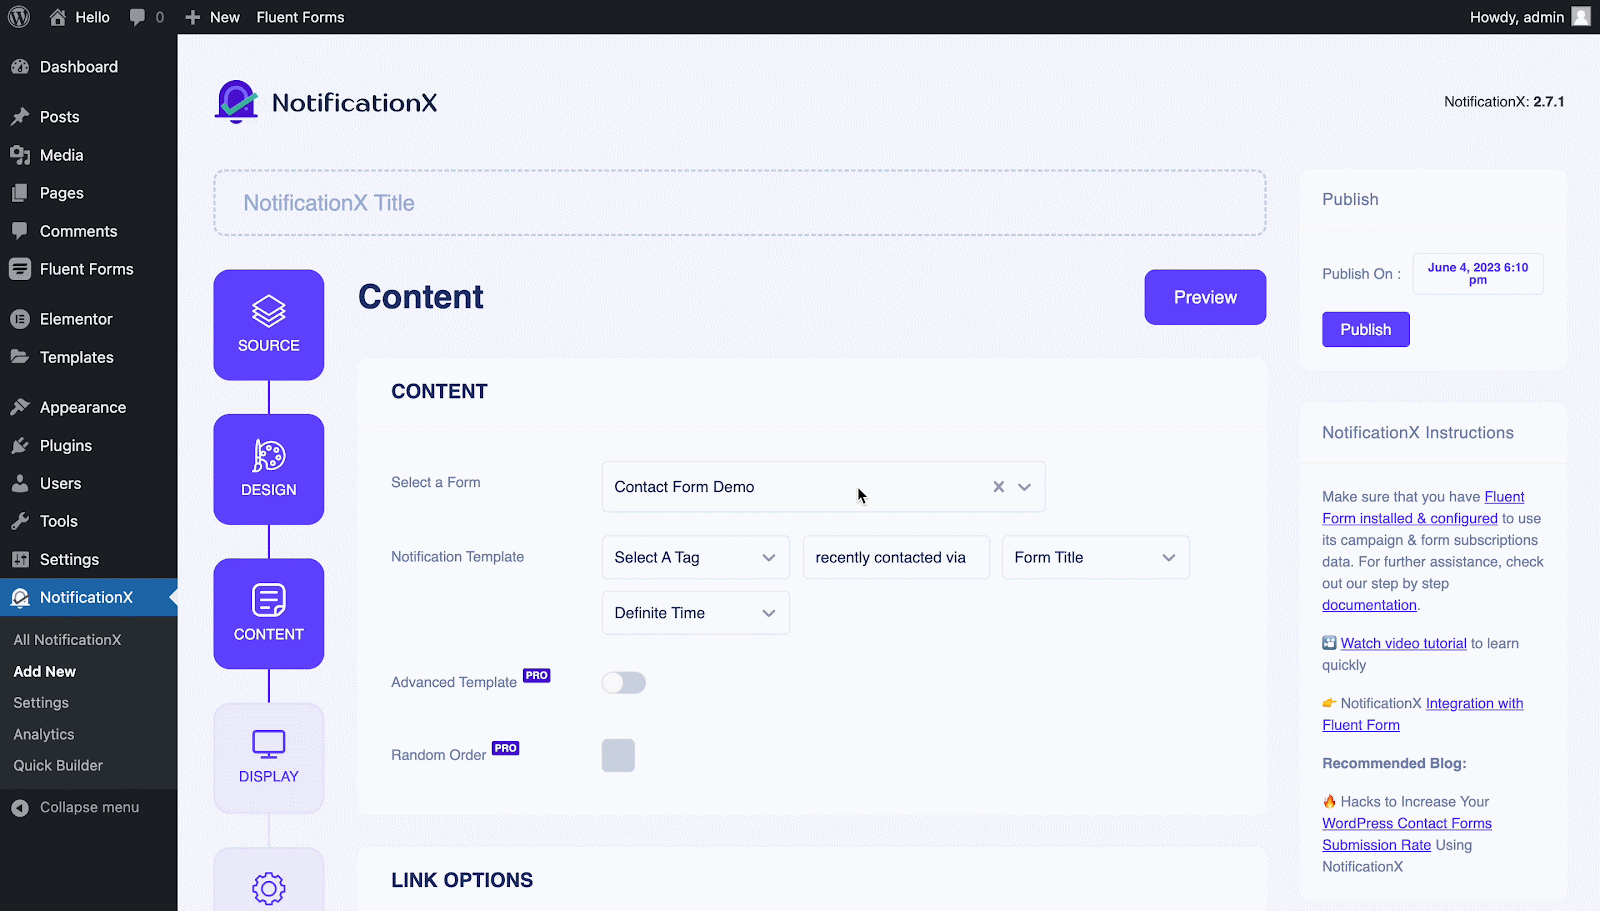
Task: Go to the DESIGN step
Action: point(269,469)
